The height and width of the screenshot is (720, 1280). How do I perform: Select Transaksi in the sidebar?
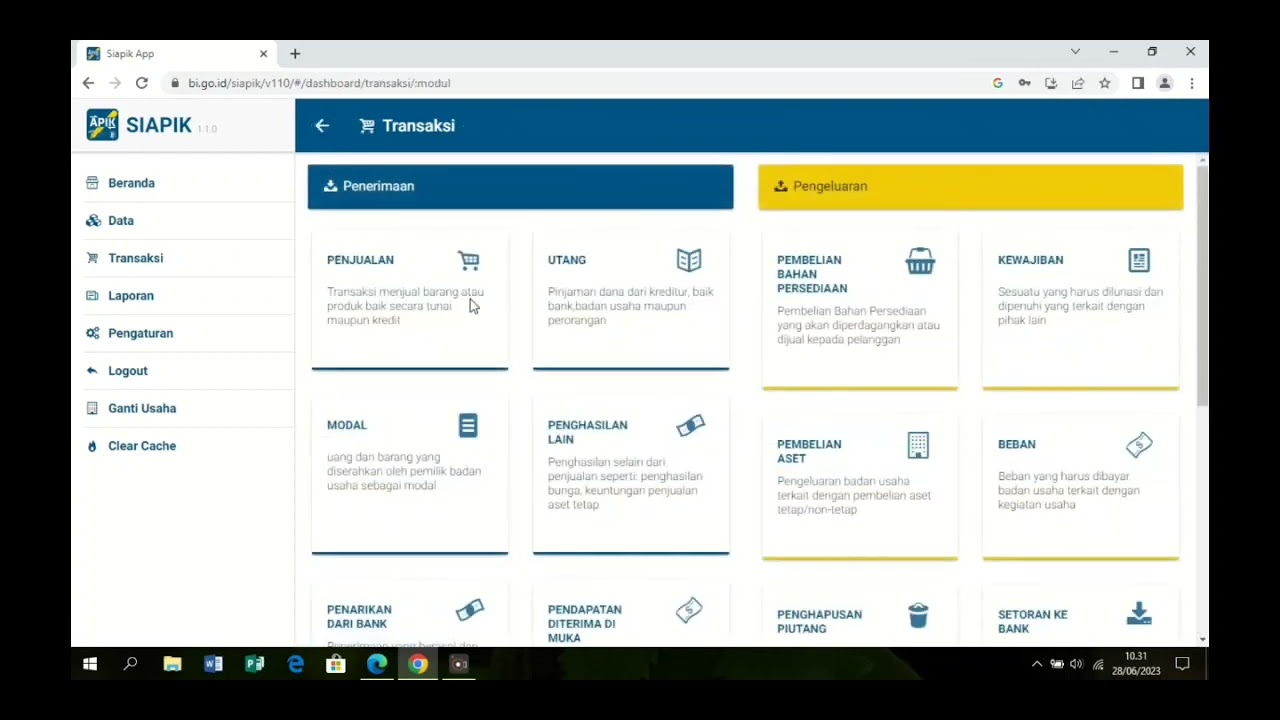coord(135,258)
